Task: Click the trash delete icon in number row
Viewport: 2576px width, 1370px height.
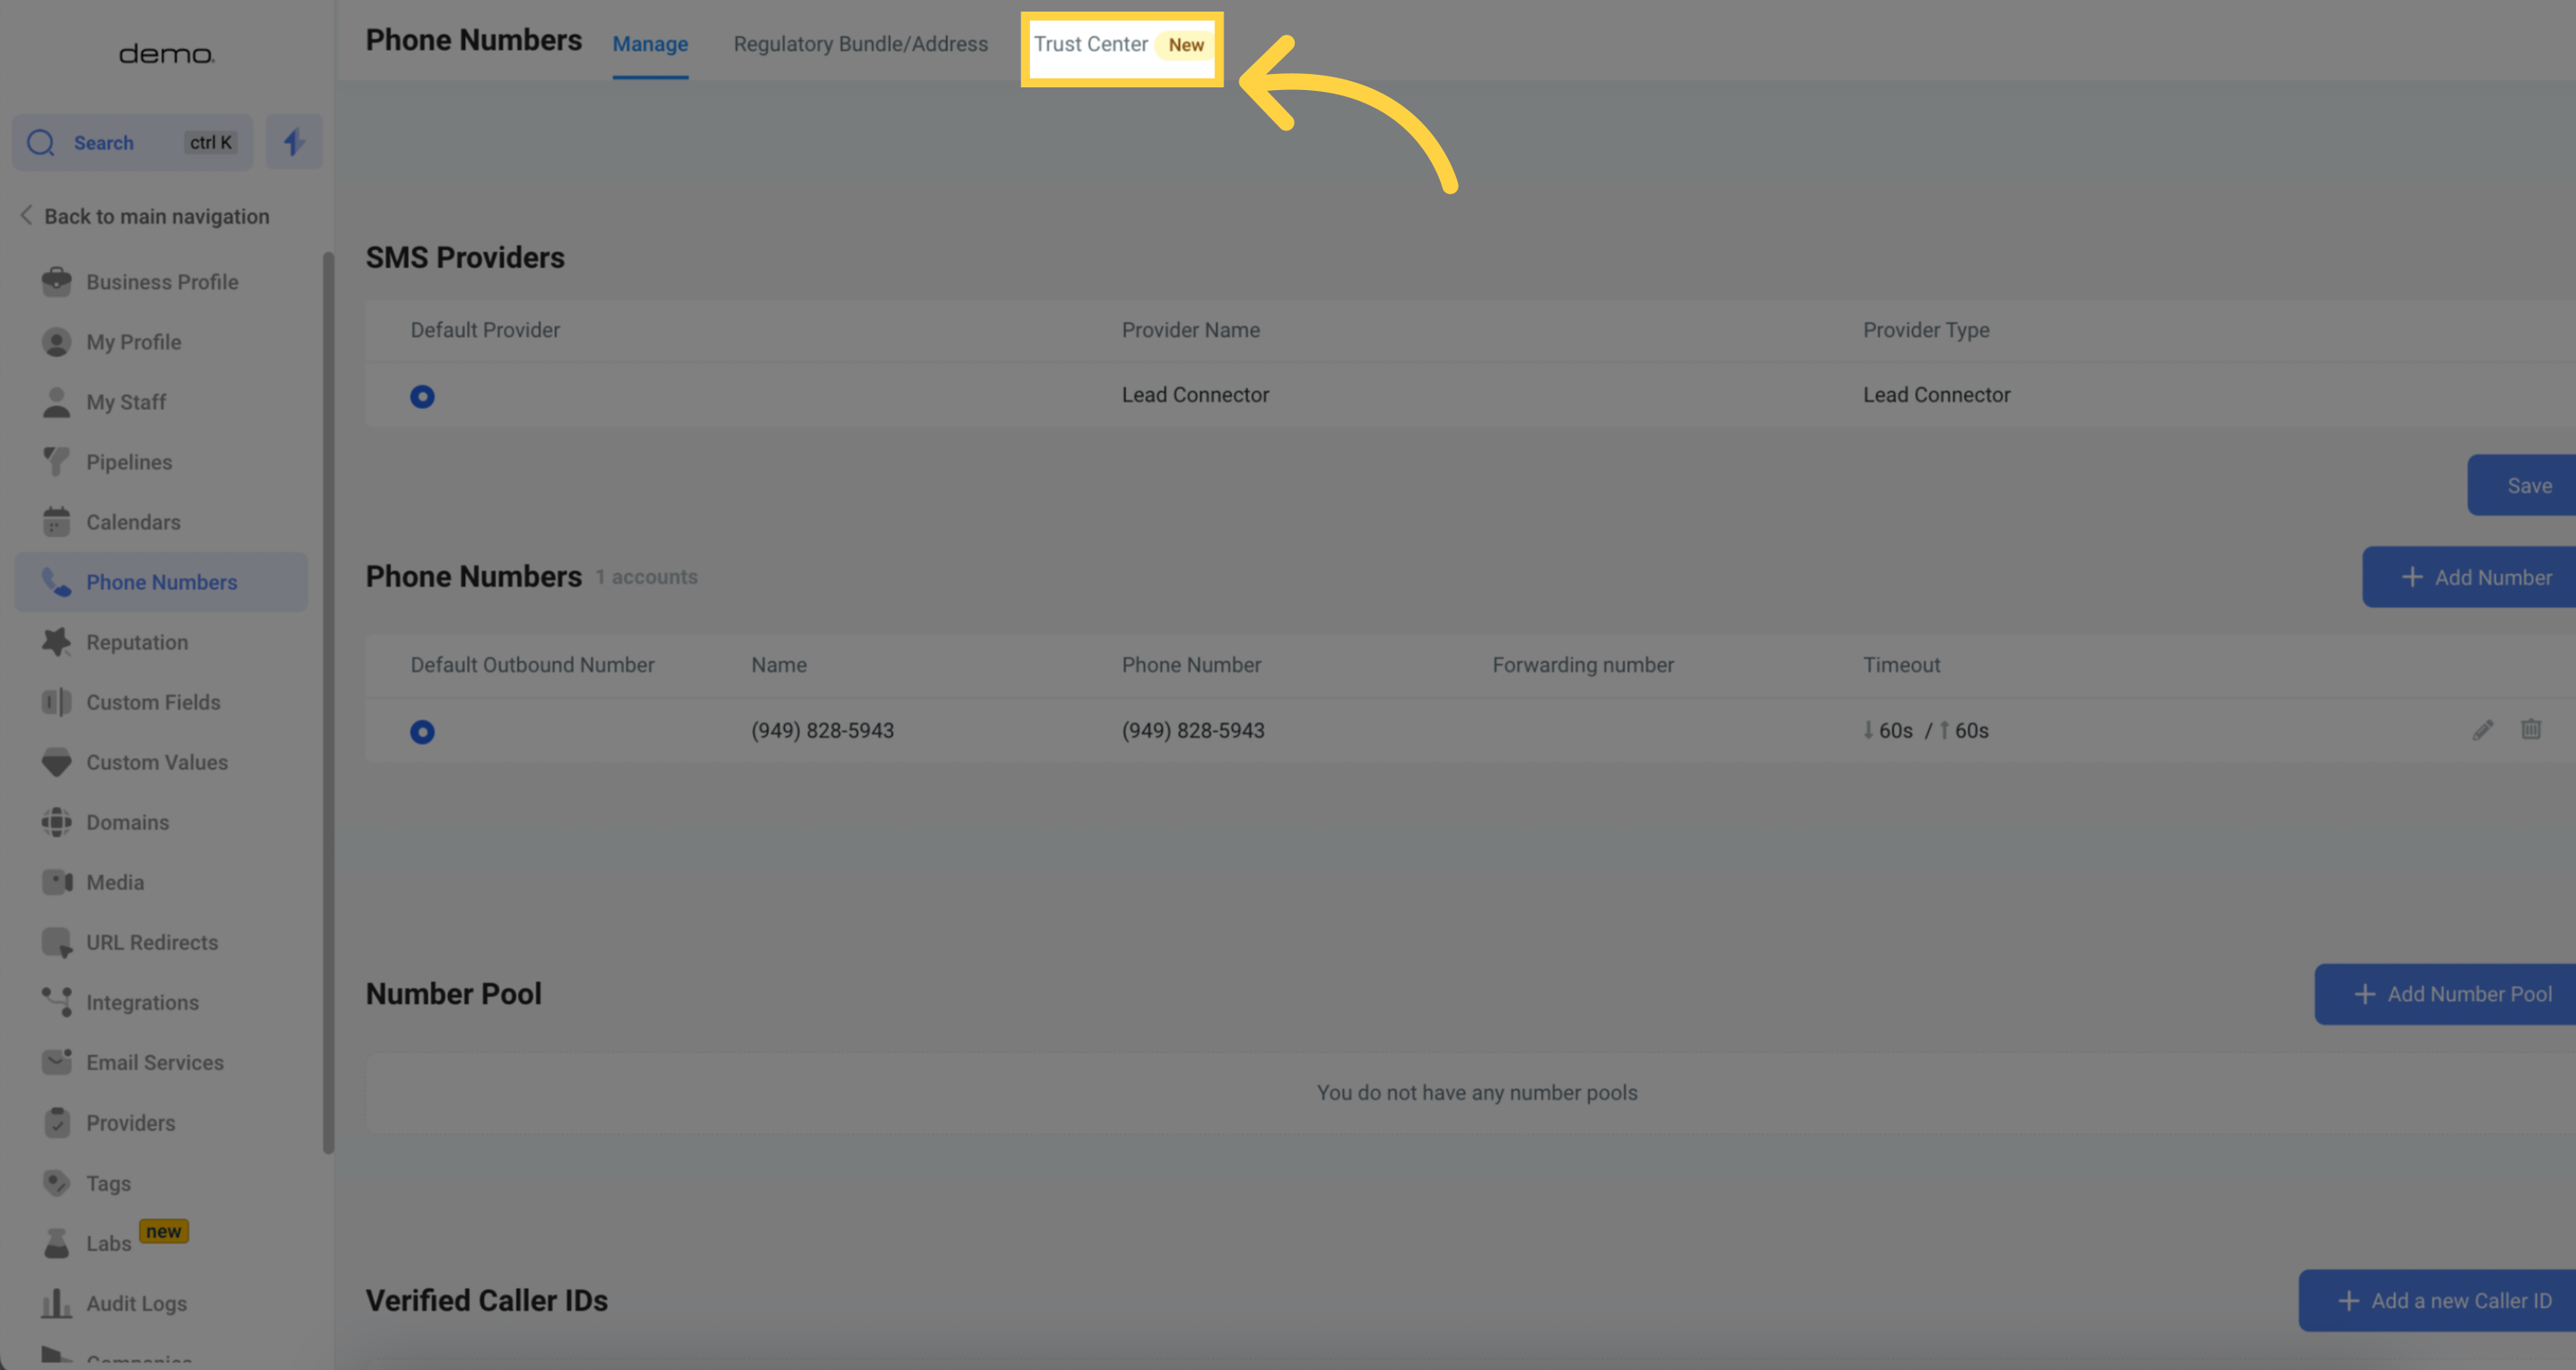Action: [x=2530, y=729]
